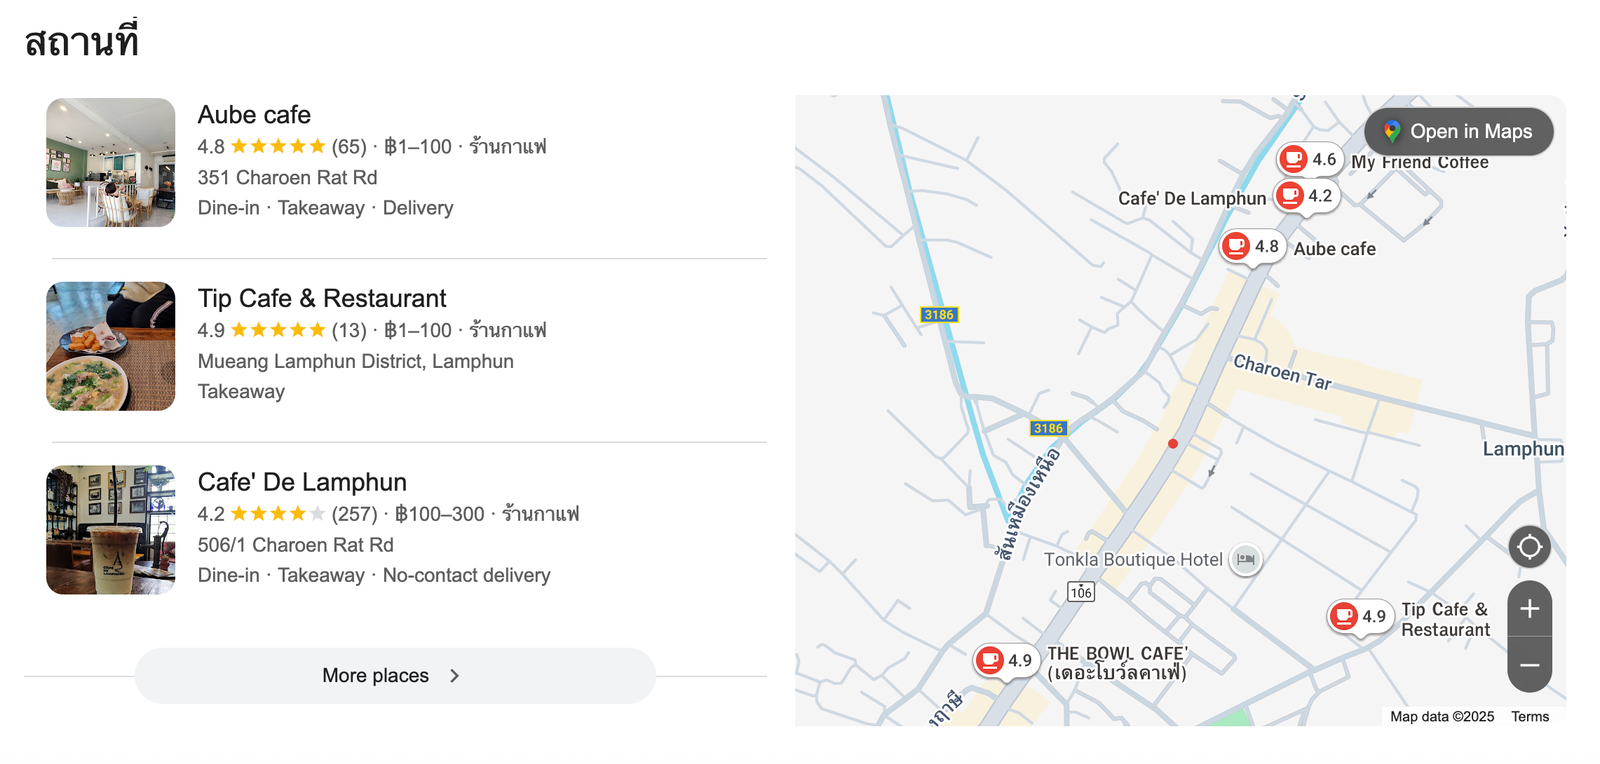Select the Aube cafe 4.8 map marker
The height and width of the screenshot is (764, 1600).
point(1252,246)
